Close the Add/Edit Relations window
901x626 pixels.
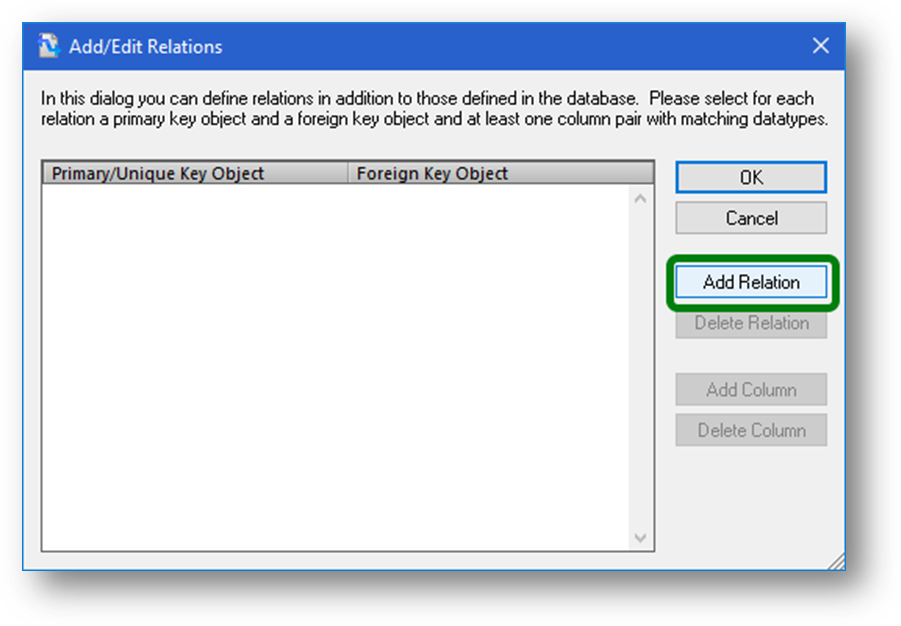pyautogui.click(x=821, y=45)
